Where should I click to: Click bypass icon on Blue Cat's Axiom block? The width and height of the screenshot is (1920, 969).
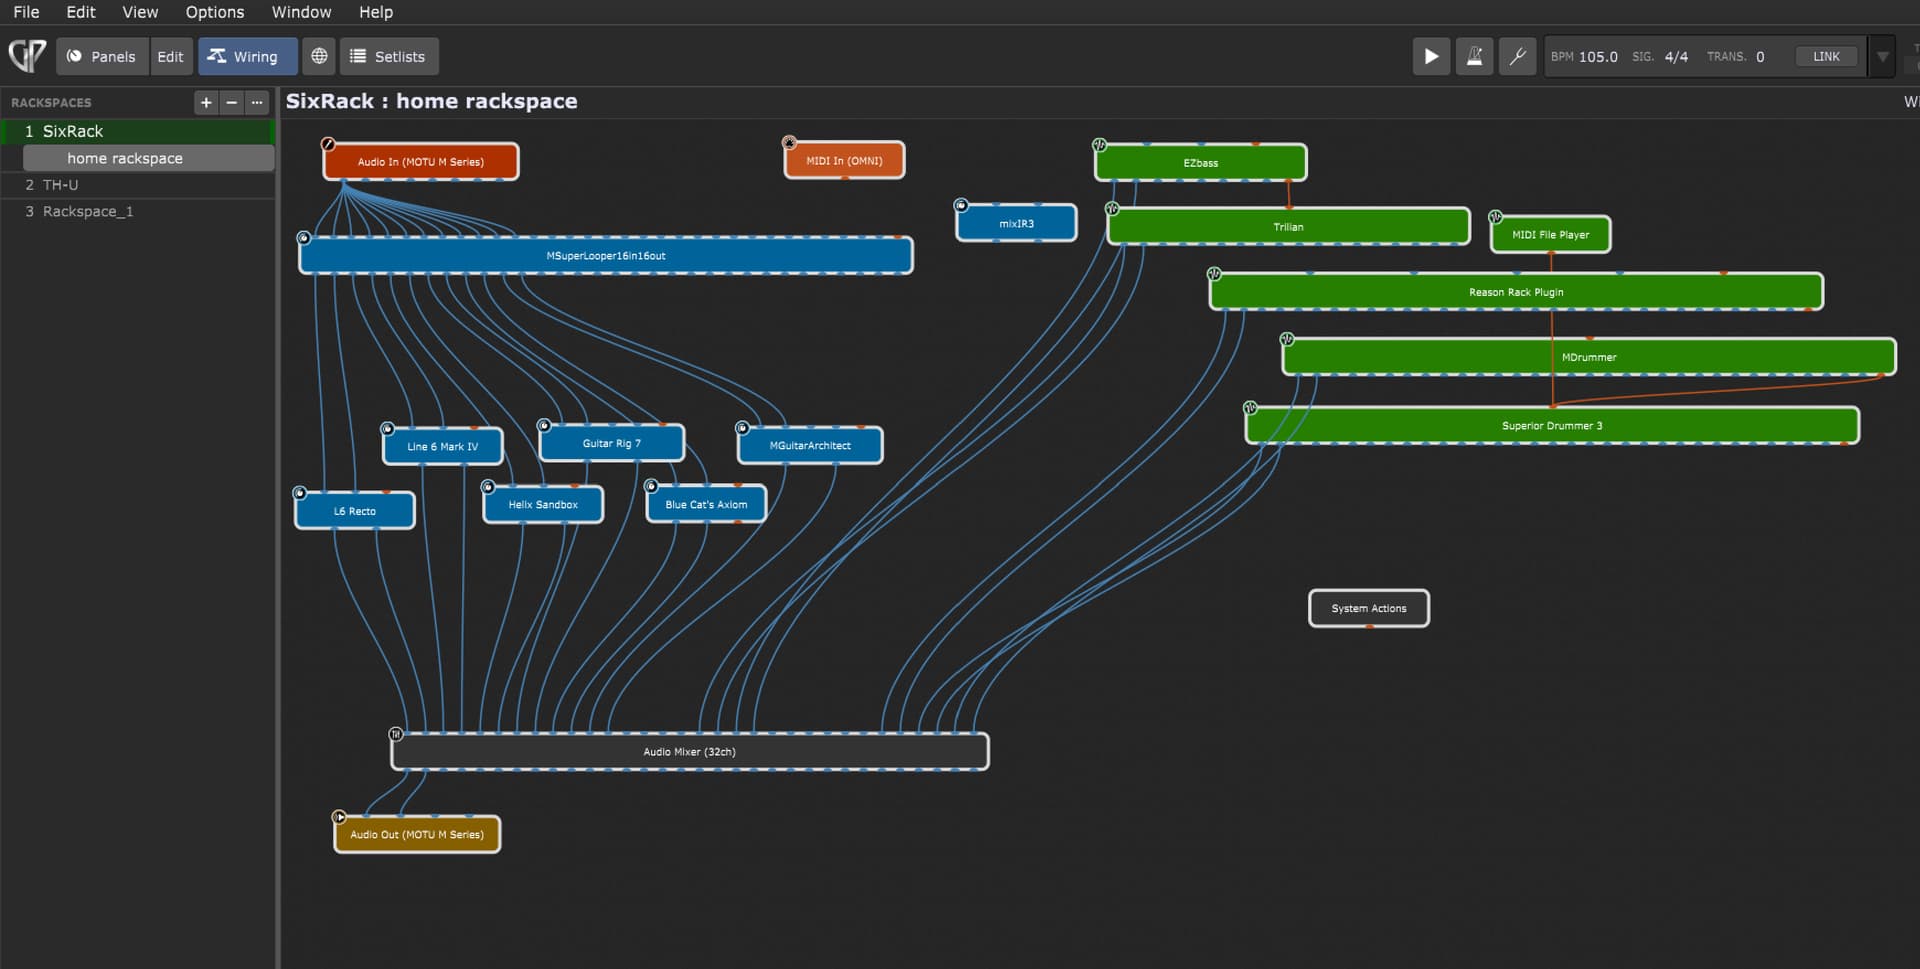tap(651, 486)
